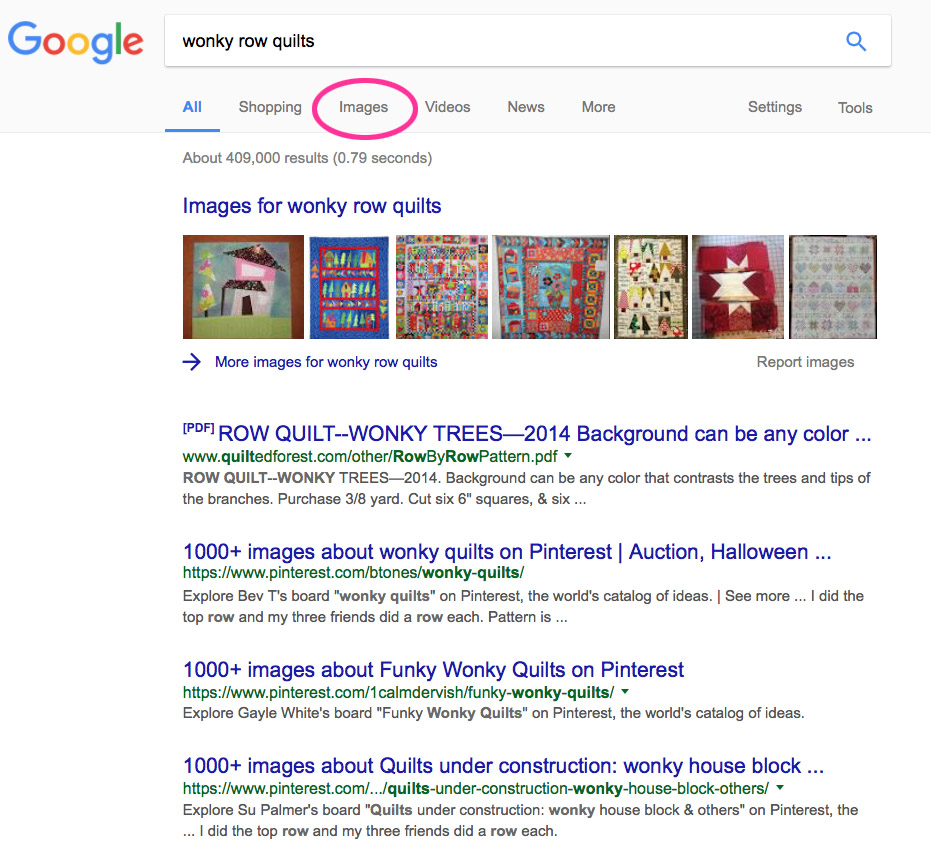
Task: Click the arrow icon beside More images
Action: (192, 362)
